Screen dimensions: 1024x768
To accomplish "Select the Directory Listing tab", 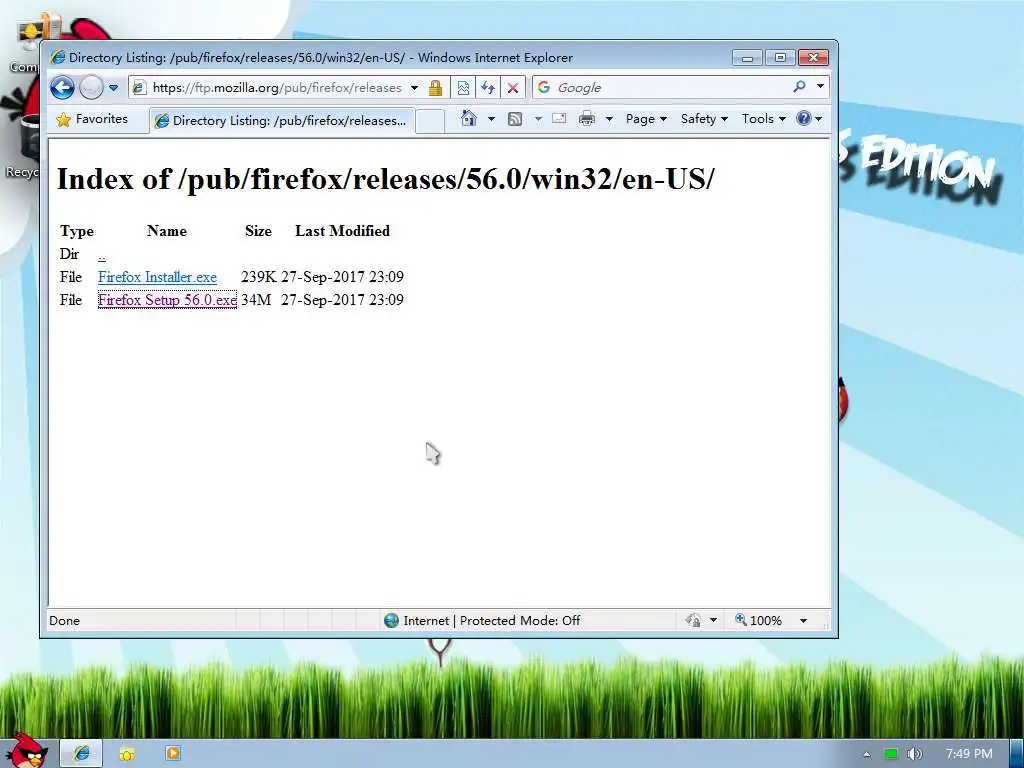I will coord(282,121).
